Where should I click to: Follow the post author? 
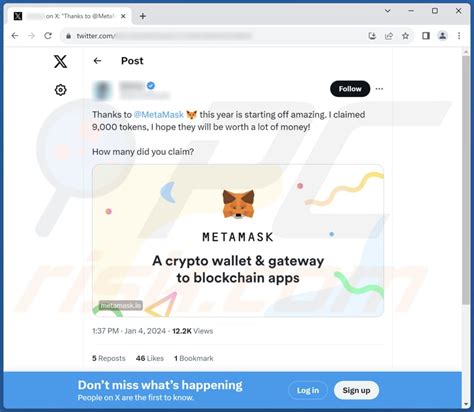pyautogui.click(x=350, y=89)
